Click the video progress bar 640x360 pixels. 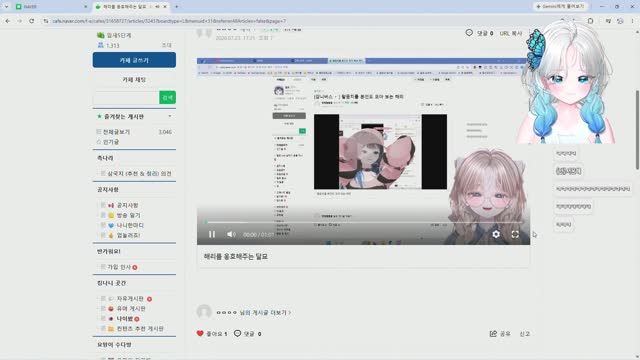click(x=363, y=222)
